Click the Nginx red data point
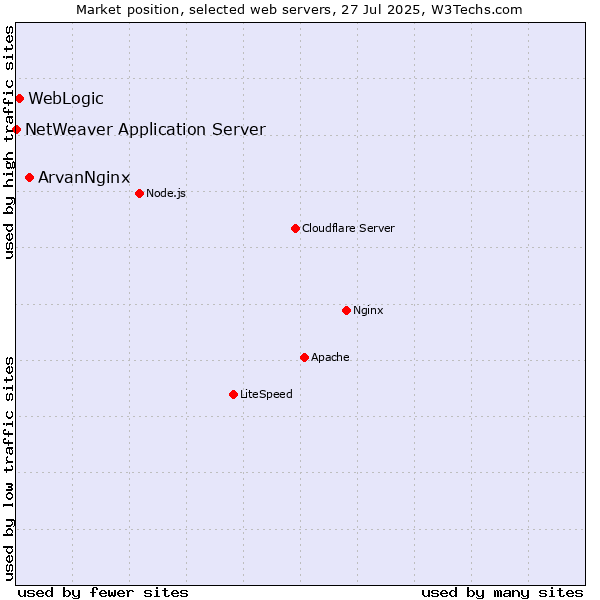 coord(346,310)
